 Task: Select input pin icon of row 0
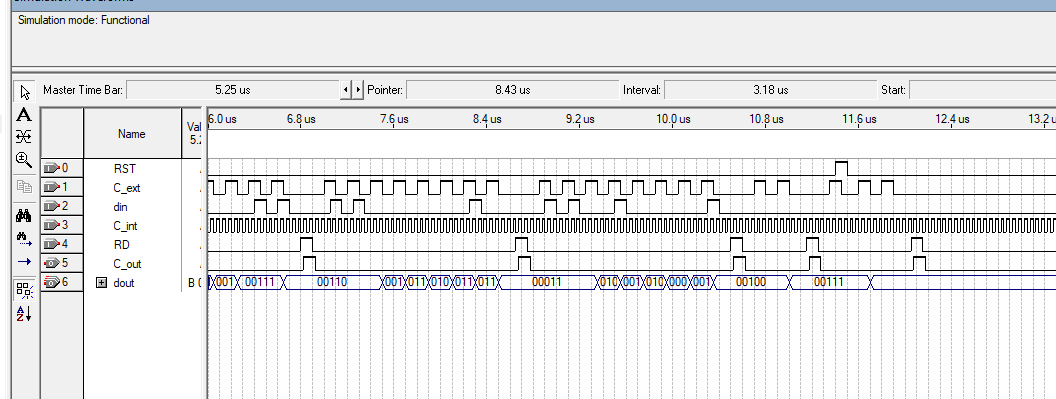[52, 168]
